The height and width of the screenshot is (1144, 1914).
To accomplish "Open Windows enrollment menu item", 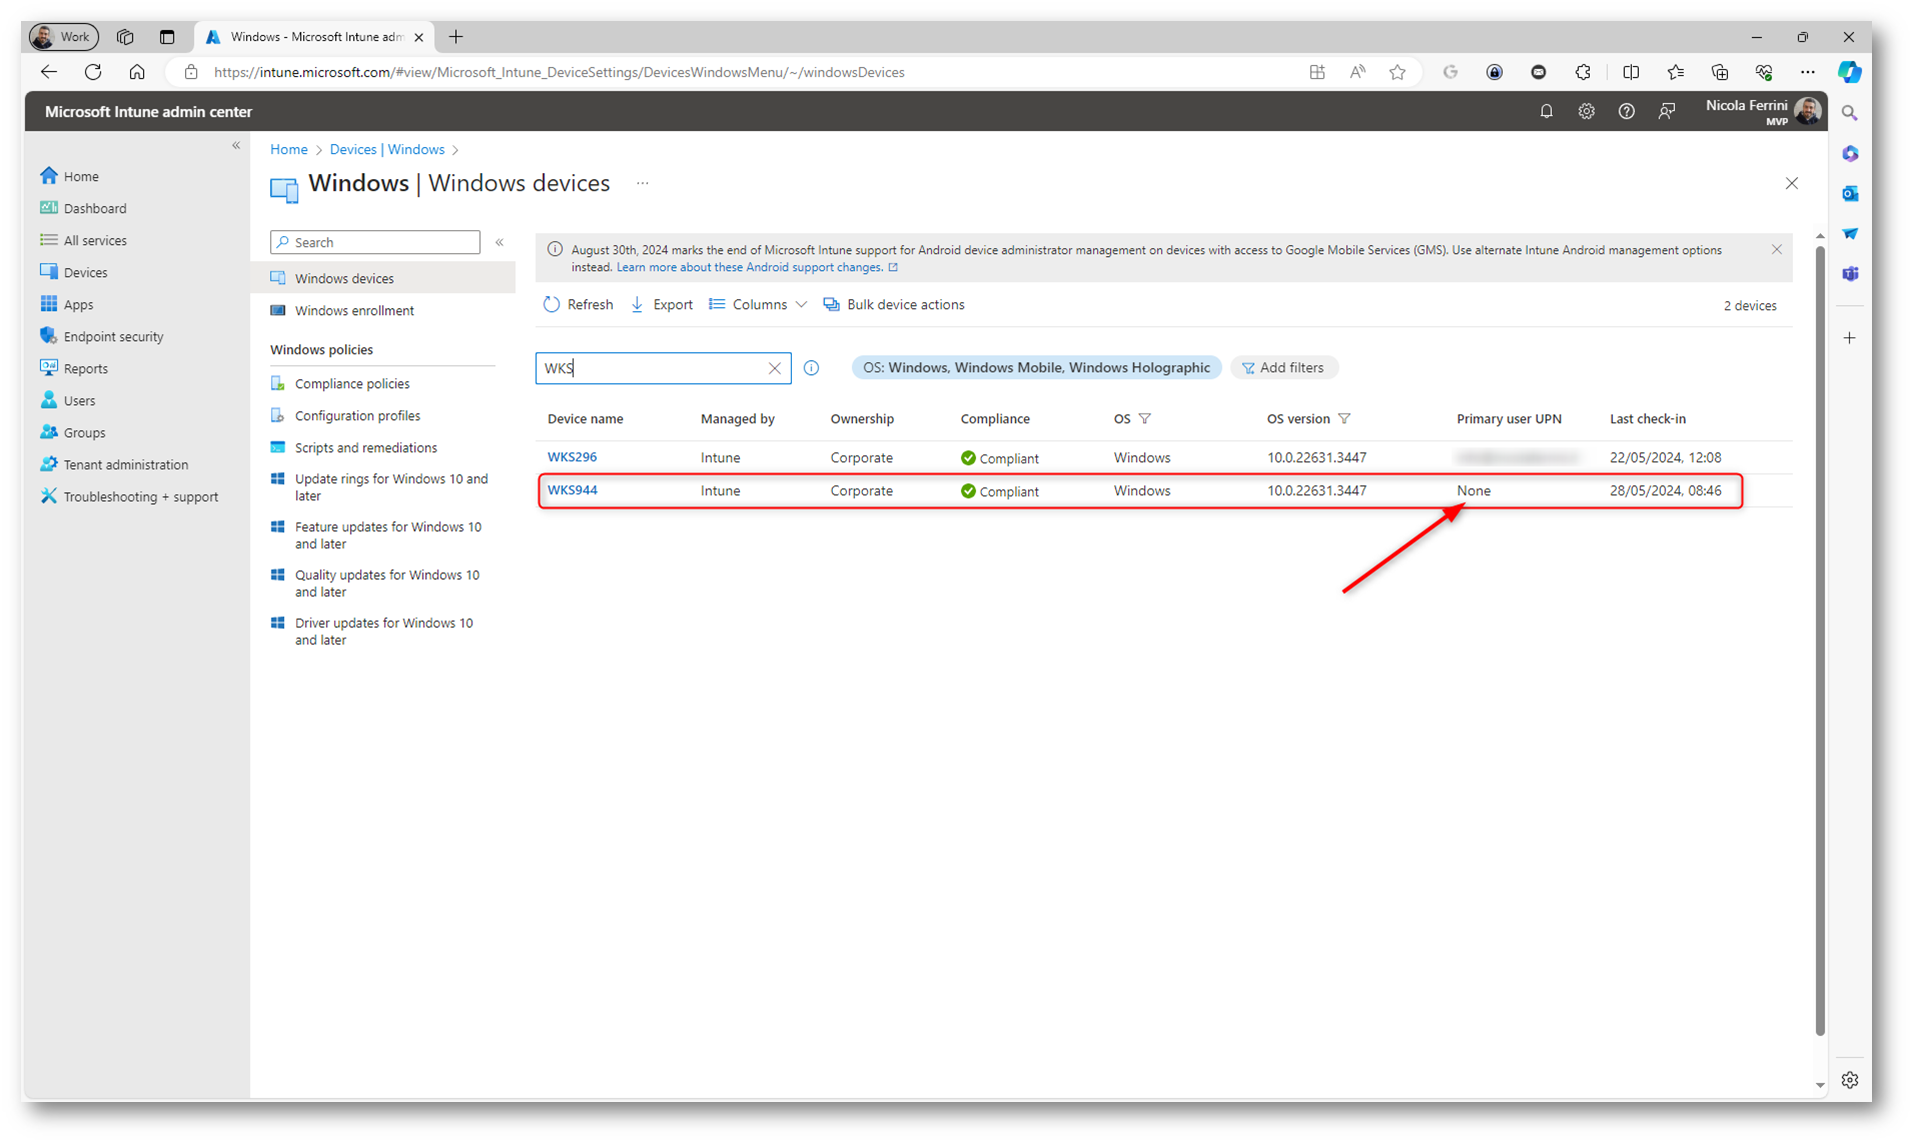I will (354, 311).
